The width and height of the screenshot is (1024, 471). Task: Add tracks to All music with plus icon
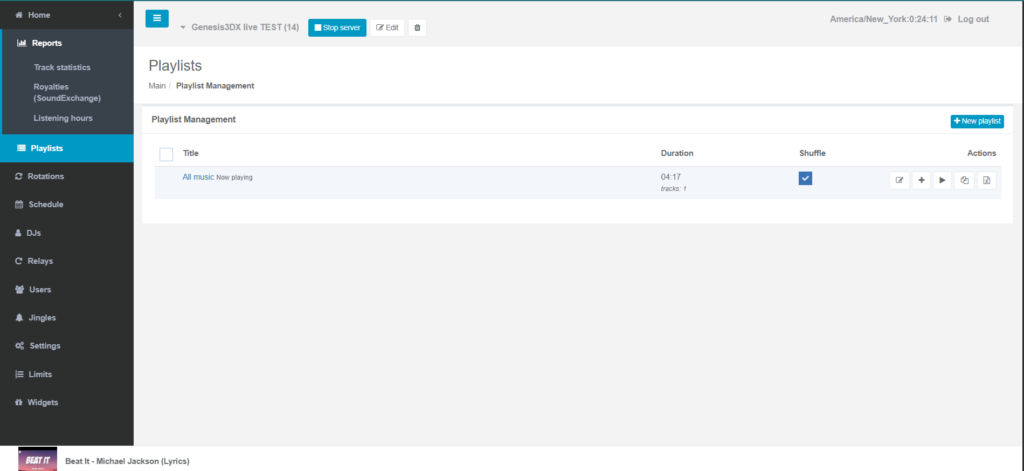point(921,180)
